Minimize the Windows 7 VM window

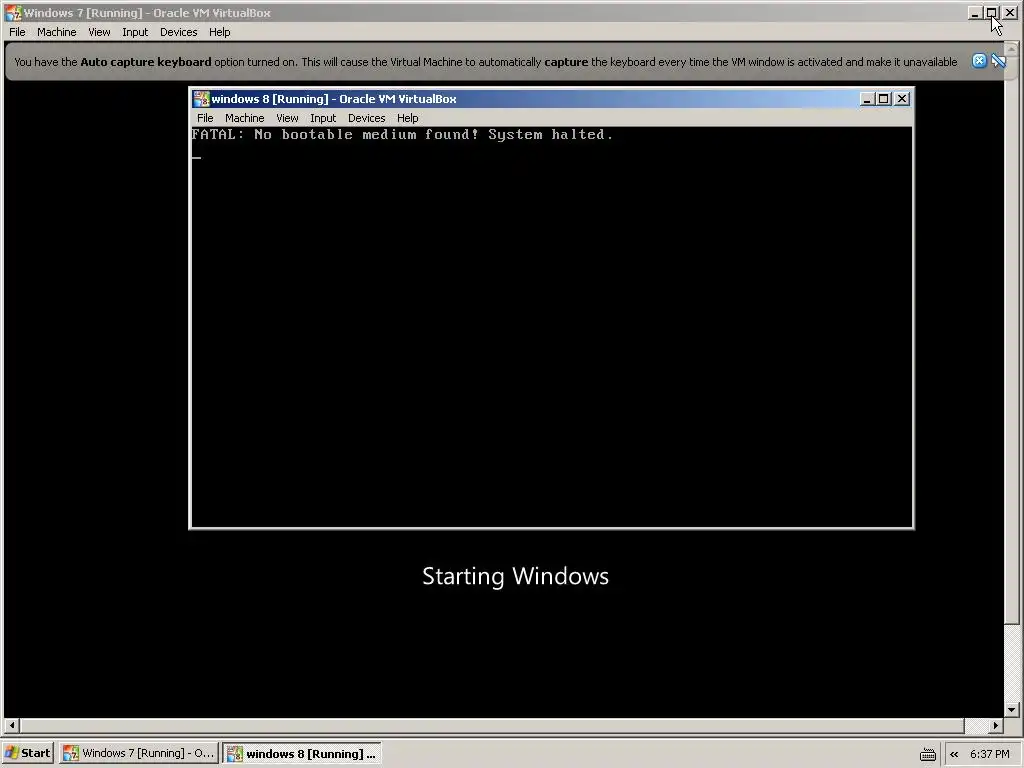(x=975, y=12)
